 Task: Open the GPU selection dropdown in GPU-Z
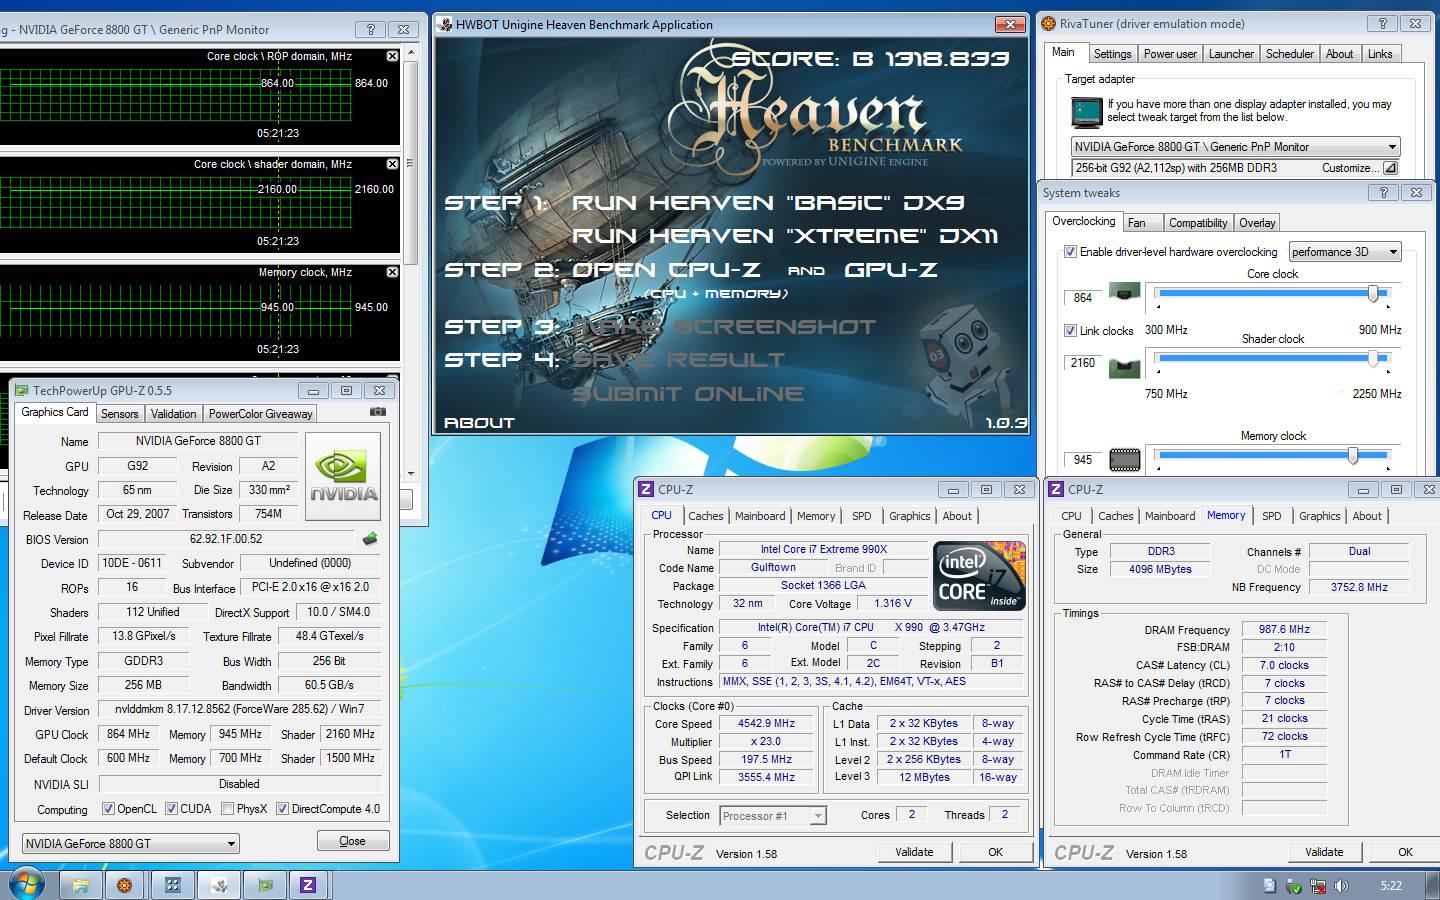130,844
